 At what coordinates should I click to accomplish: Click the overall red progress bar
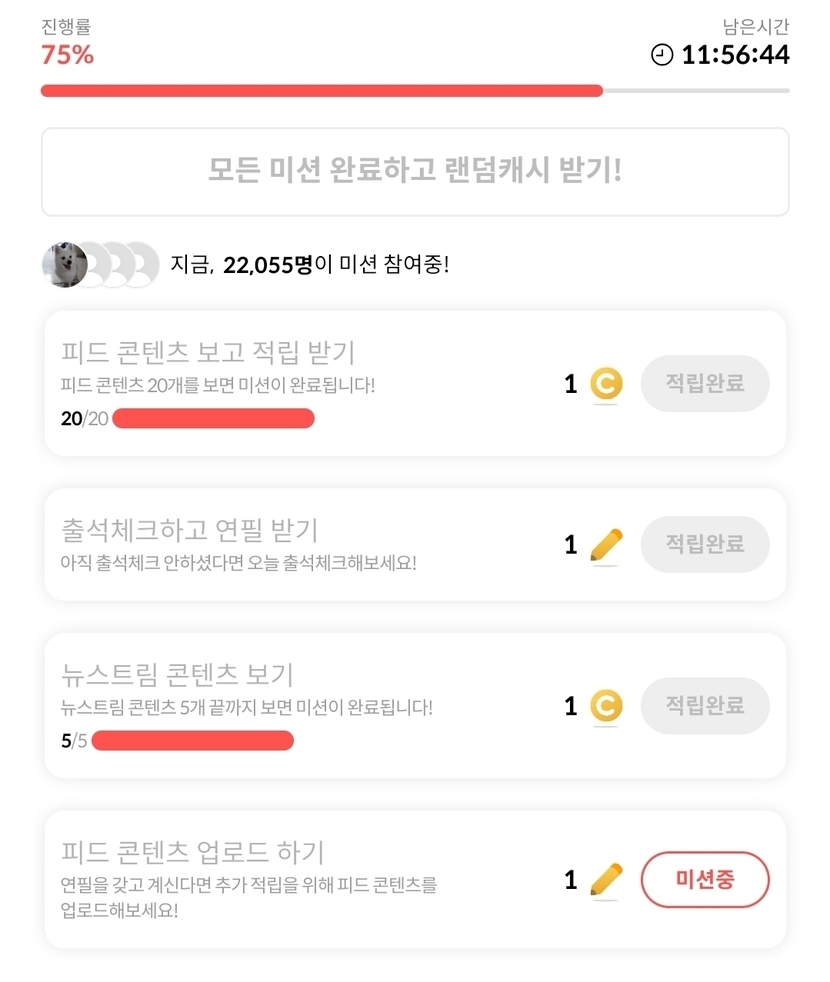[x=321, y=91]
